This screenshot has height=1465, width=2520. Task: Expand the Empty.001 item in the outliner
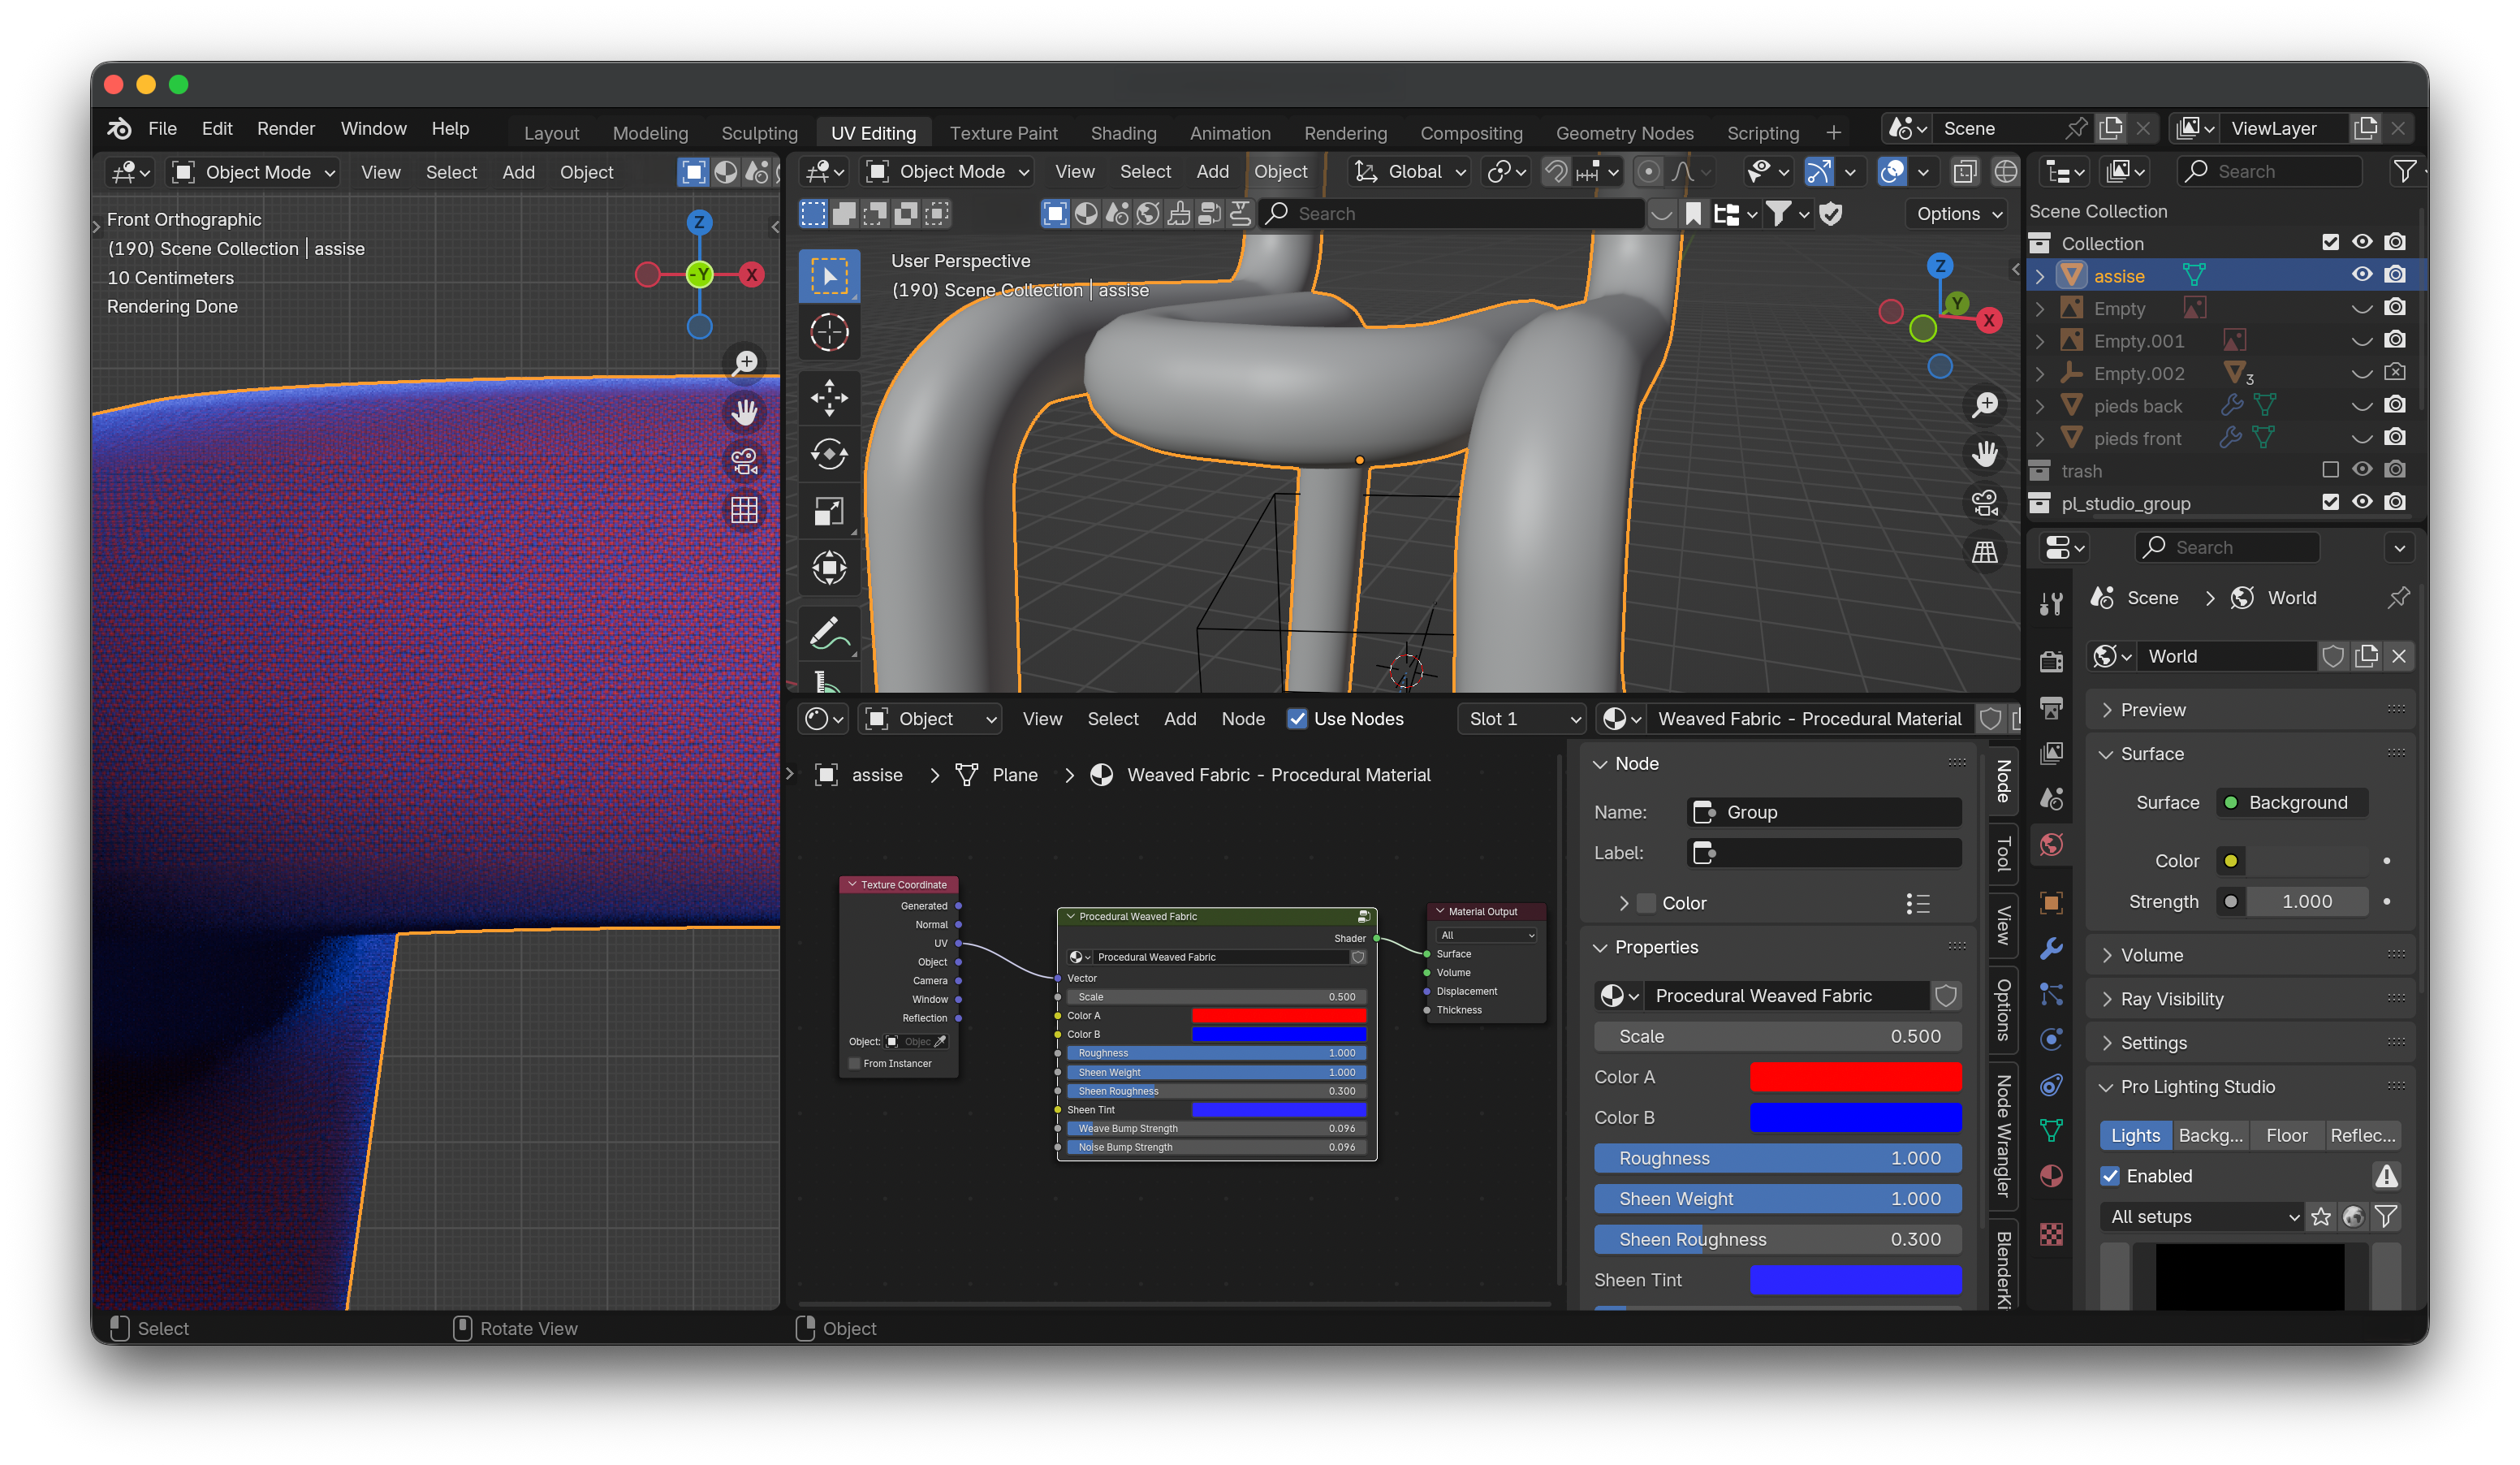point(2040,340)
